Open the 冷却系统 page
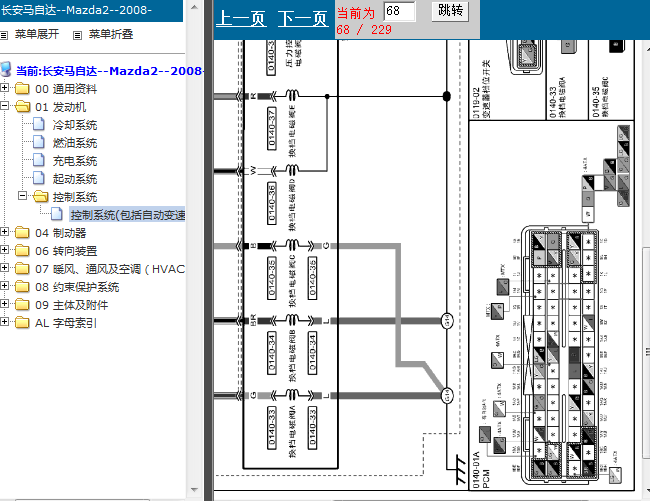 tap(75, 125)
